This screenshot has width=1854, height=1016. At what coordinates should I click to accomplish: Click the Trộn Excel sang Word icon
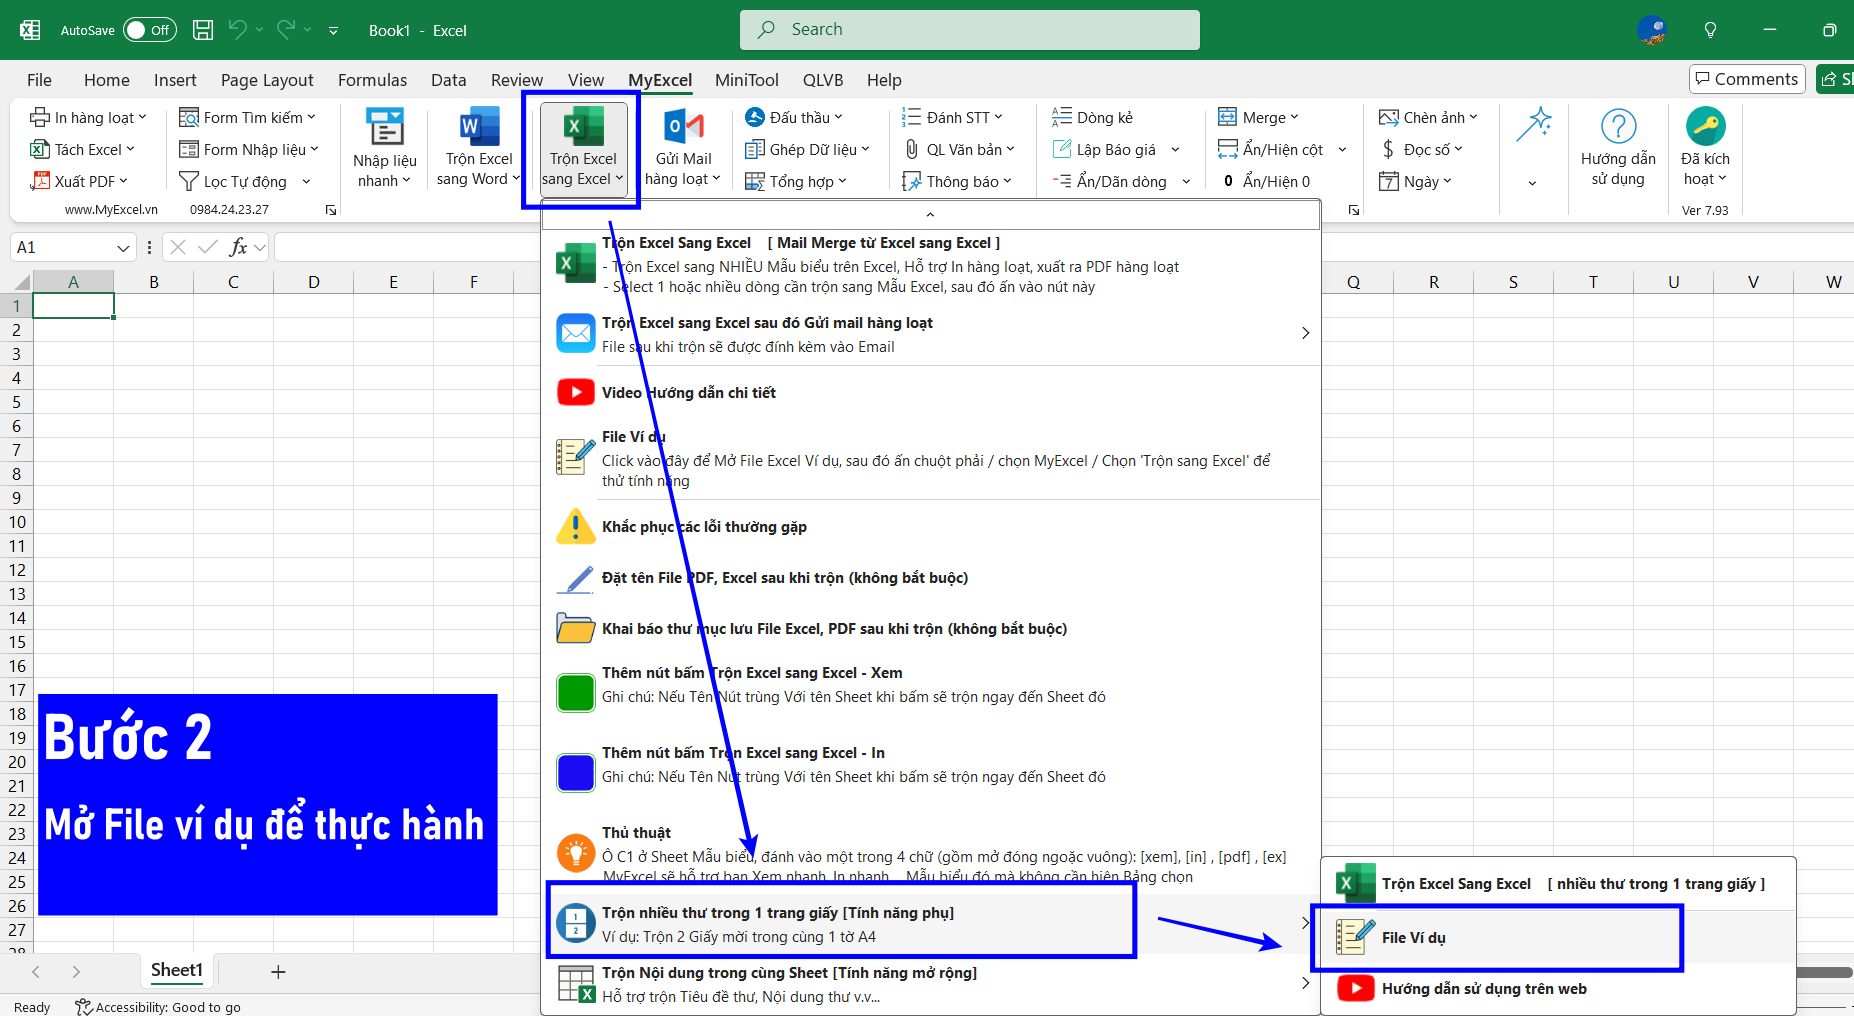point(479,128)
